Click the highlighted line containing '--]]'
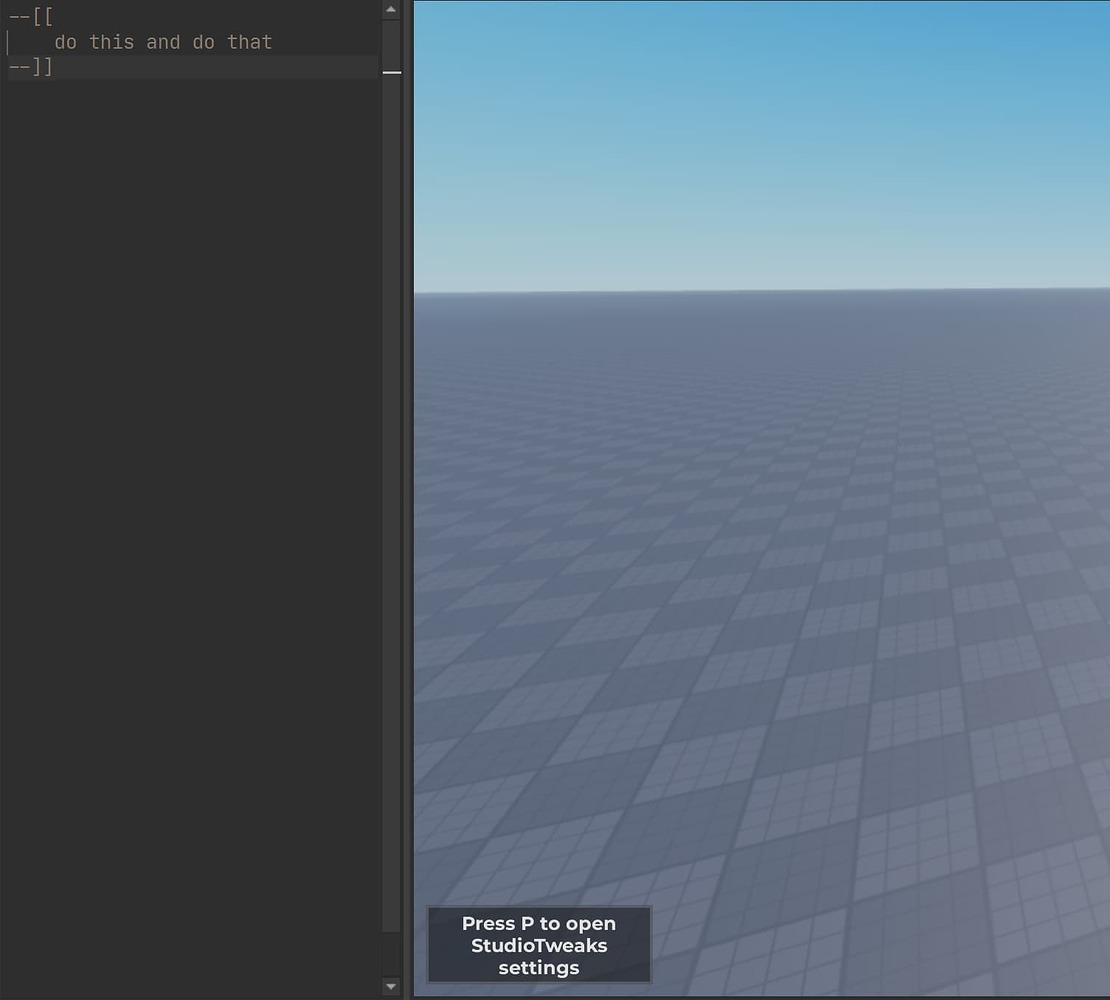The image size is (1110, 1000). (150, 66)
